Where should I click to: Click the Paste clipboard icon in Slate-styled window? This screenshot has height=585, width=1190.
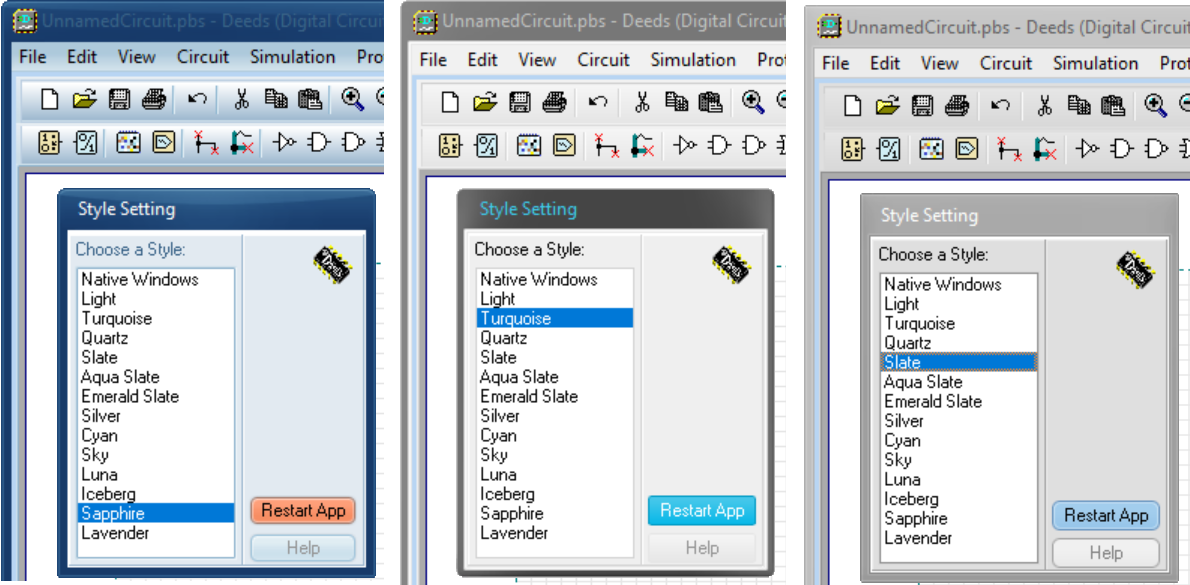(1113, 105)
